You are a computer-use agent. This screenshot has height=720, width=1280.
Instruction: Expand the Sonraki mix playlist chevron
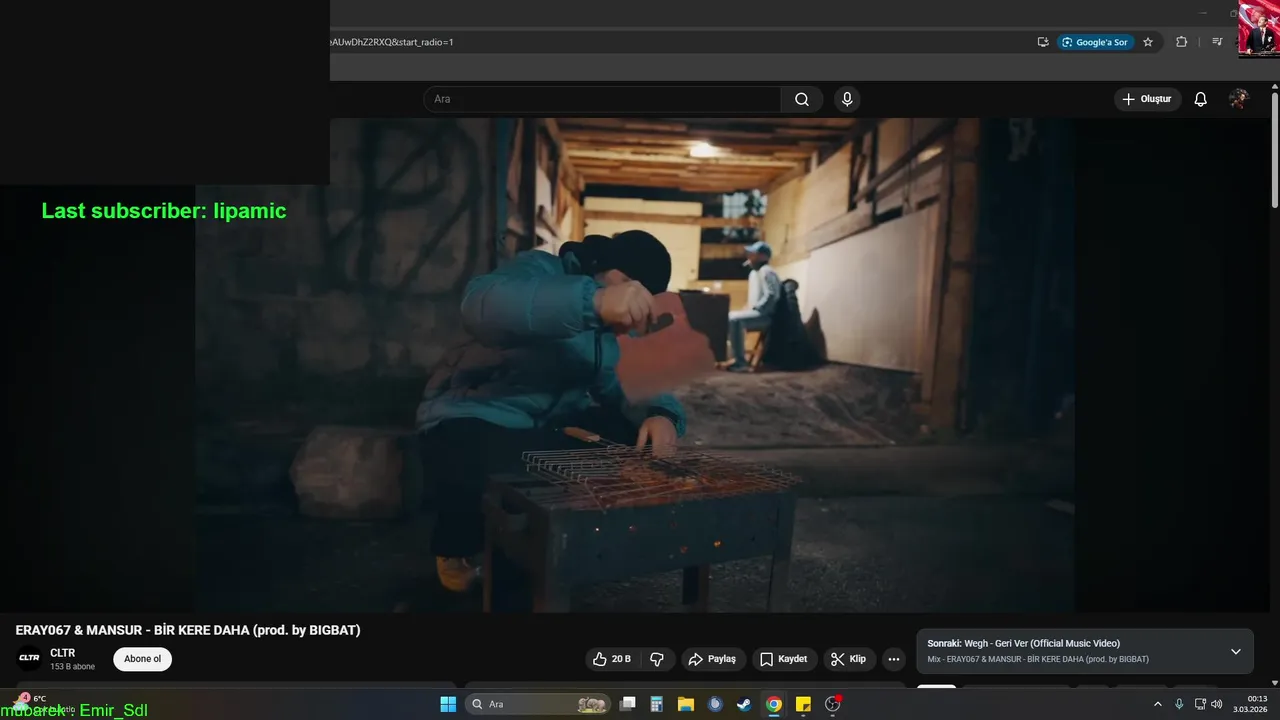pos(1236,651)
